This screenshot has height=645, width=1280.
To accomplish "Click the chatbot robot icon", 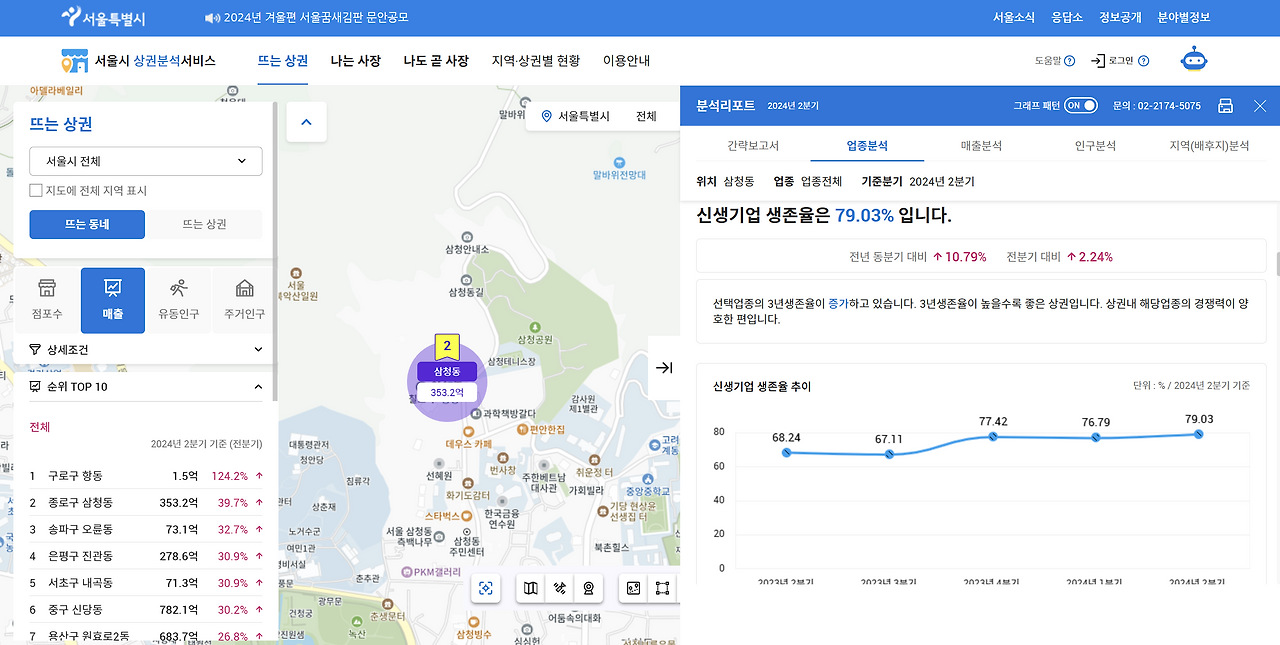I will (1194, 60).
